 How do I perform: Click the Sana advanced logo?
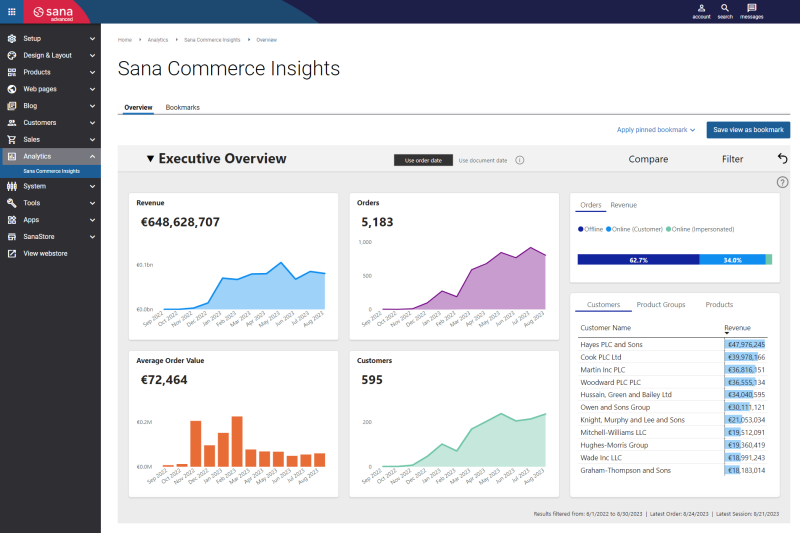53,13
